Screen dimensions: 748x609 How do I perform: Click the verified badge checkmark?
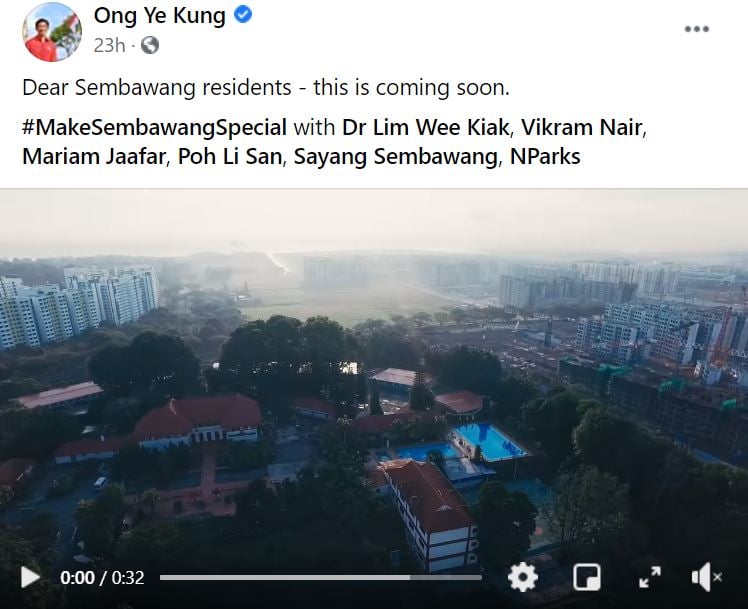coord(243,15)
